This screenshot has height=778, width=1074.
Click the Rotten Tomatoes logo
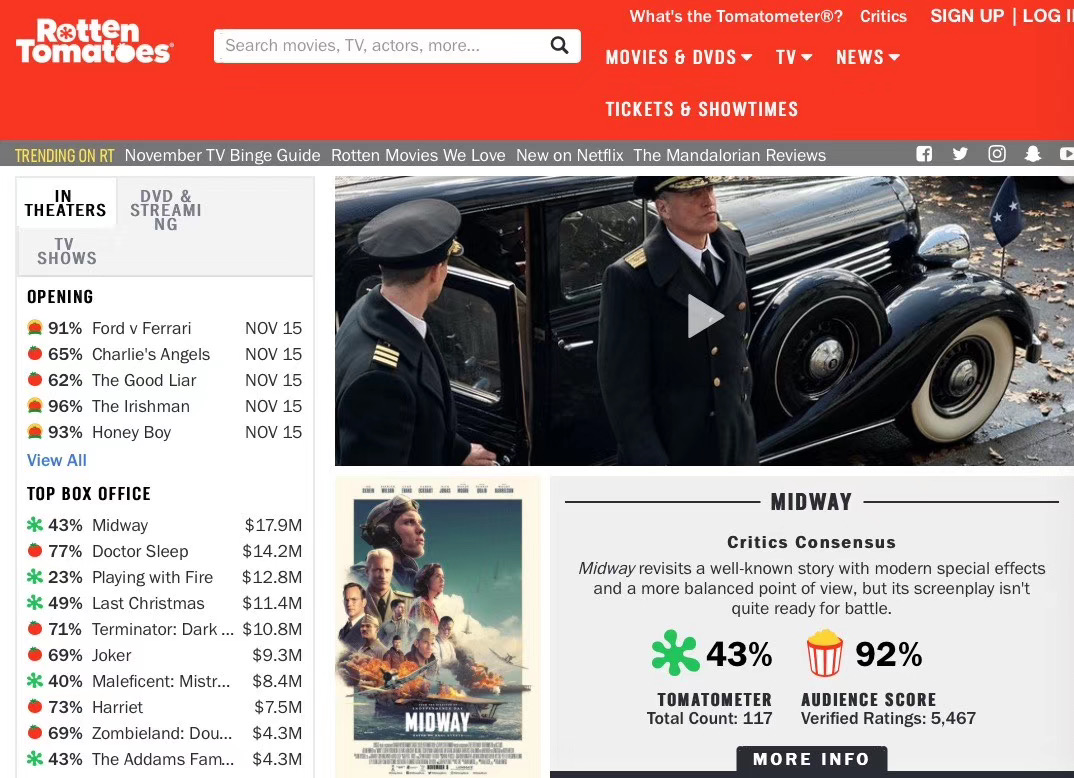(94, 41)
